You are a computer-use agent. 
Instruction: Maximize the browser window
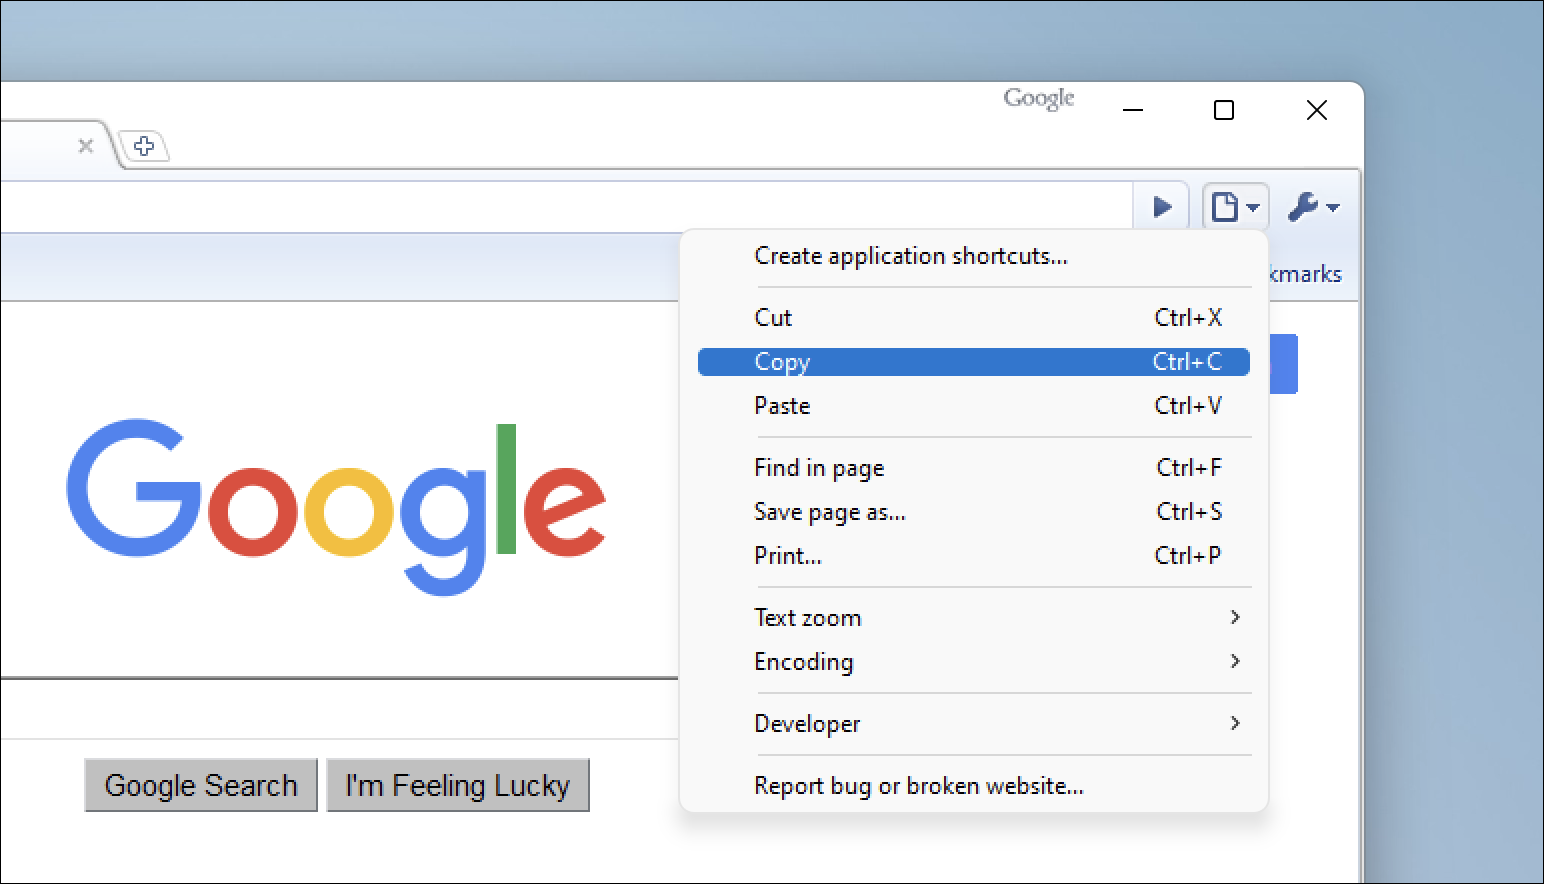point(1223,110)
